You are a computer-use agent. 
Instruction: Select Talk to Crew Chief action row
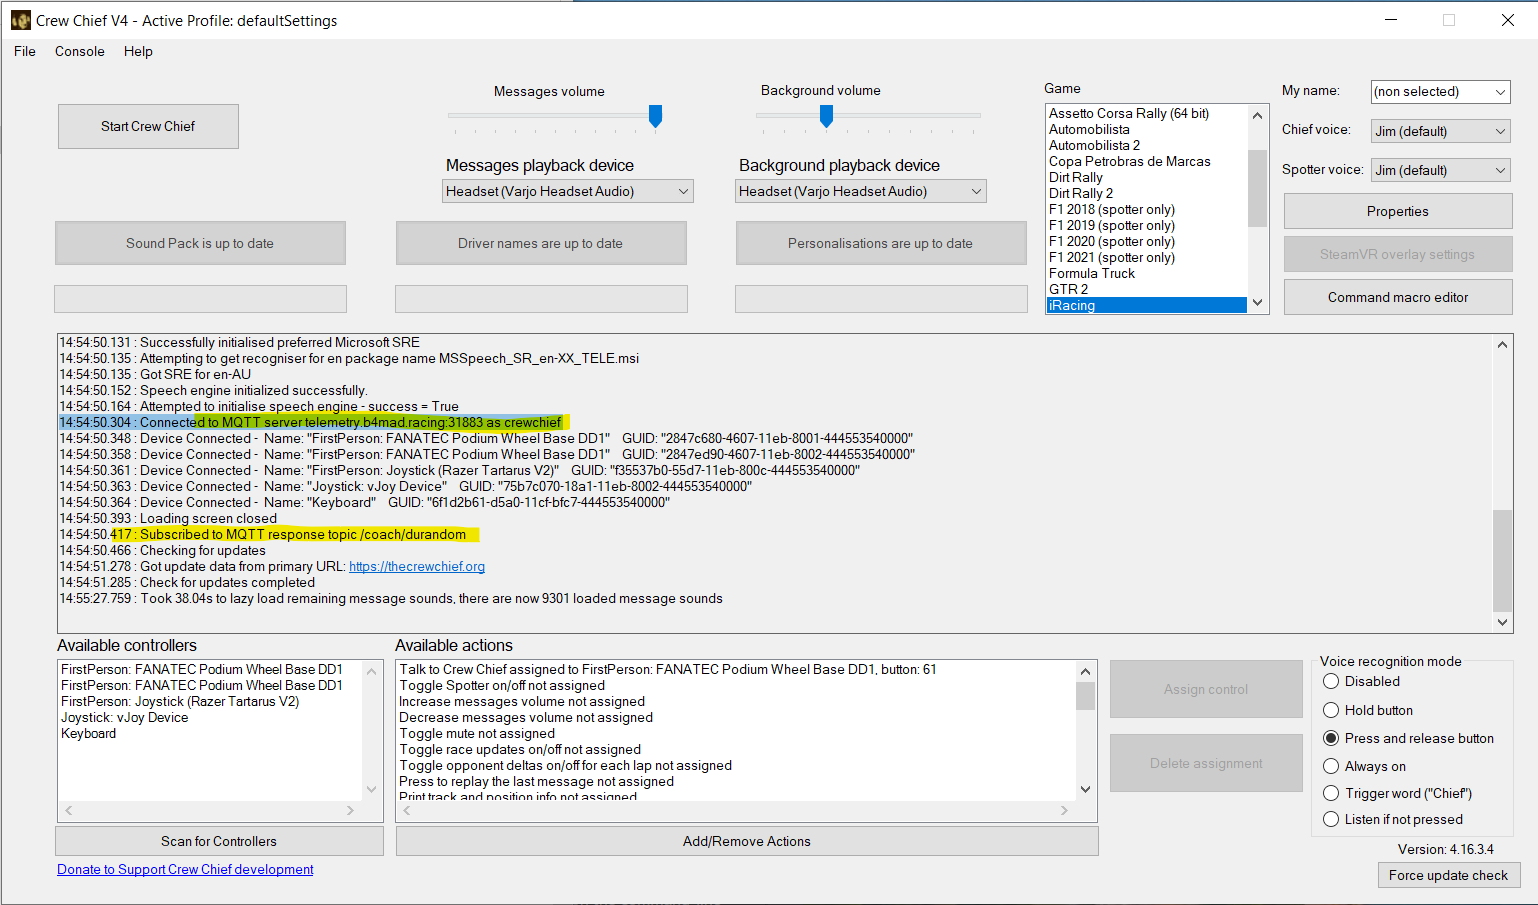(736, 669)
